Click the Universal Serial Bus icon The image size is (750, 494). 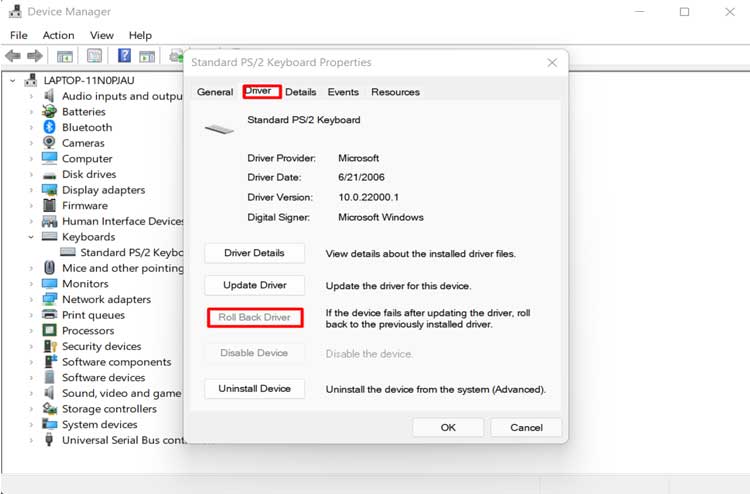pos(49,439)
